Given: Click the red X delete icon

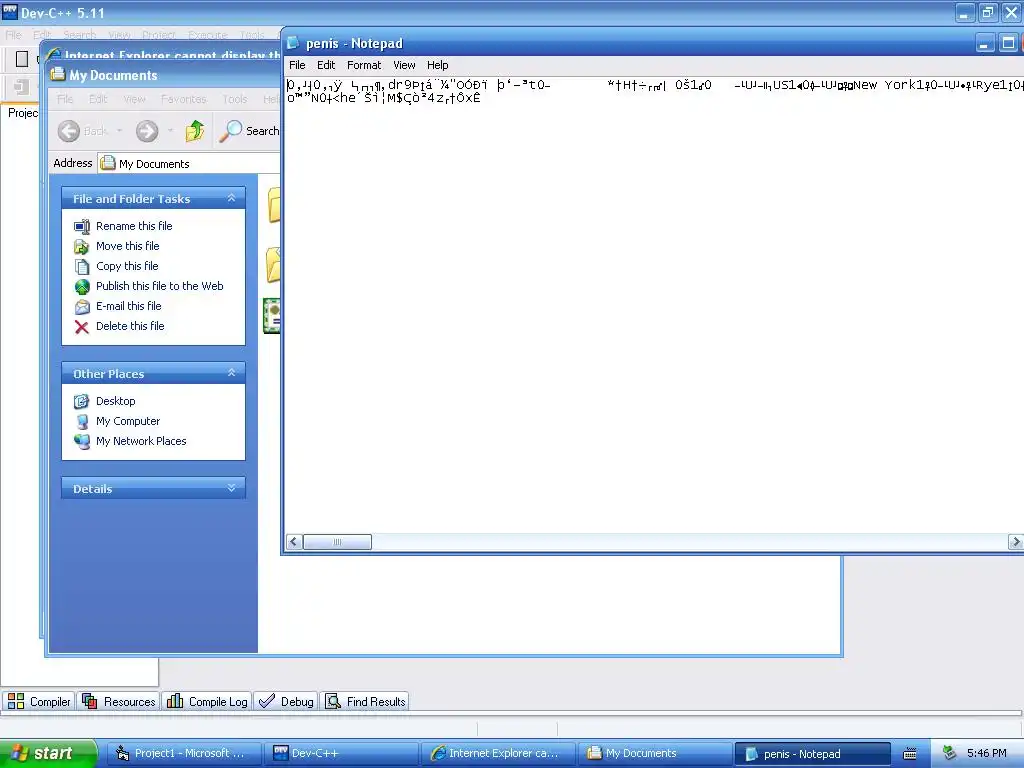Looking at the screenshot, I should pos(82,327).
